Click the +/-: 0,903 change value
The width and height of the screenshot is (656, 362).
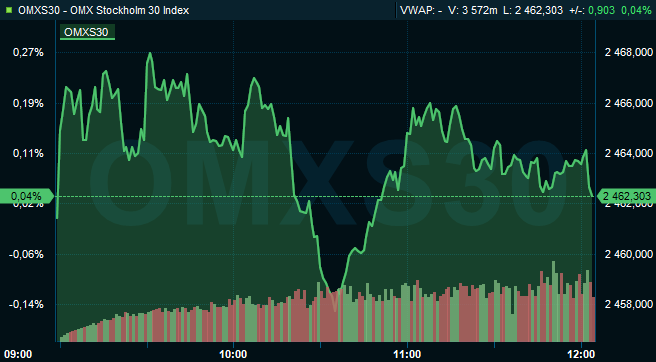(592, 10)
